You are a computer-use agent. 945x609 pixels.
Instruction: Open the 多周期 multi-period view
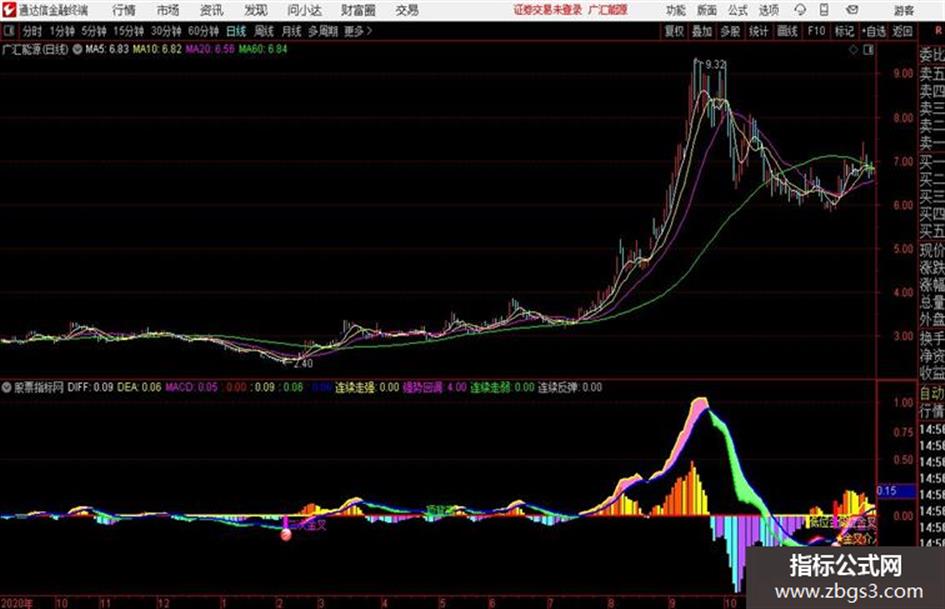(x=323, y=31)
